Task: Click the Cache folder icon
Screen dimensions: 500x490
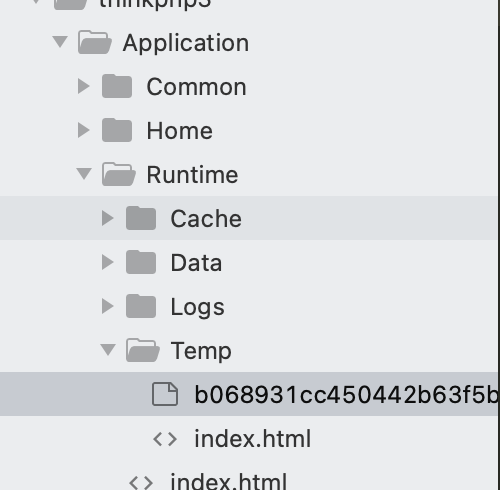Action: click(x=141, y=218)
